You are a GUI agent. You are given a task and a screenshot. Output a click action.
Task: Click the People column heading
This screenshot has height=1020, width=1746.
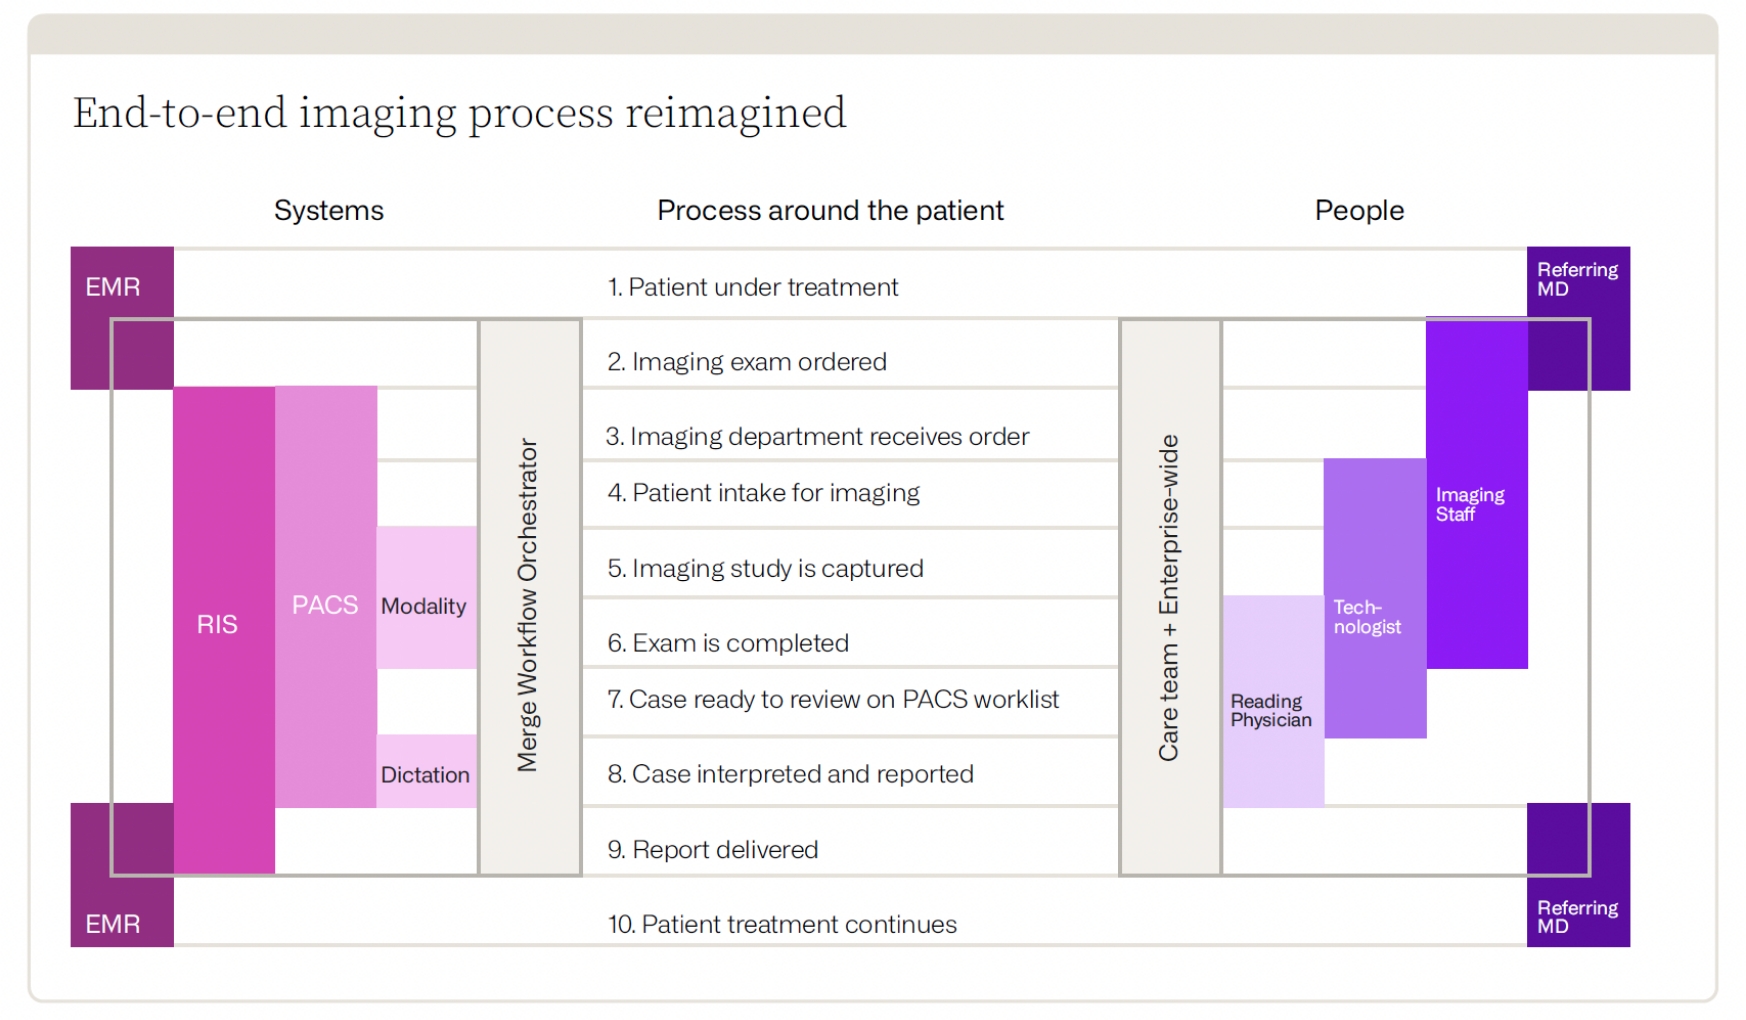tap(1359, 210)
